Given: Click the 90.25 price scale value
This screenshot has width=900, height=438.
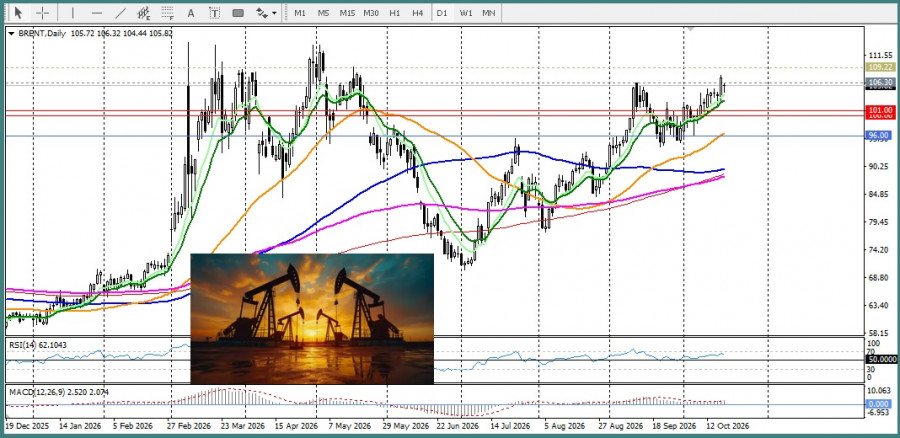Looking at the screenshot, I should (879, 166).
